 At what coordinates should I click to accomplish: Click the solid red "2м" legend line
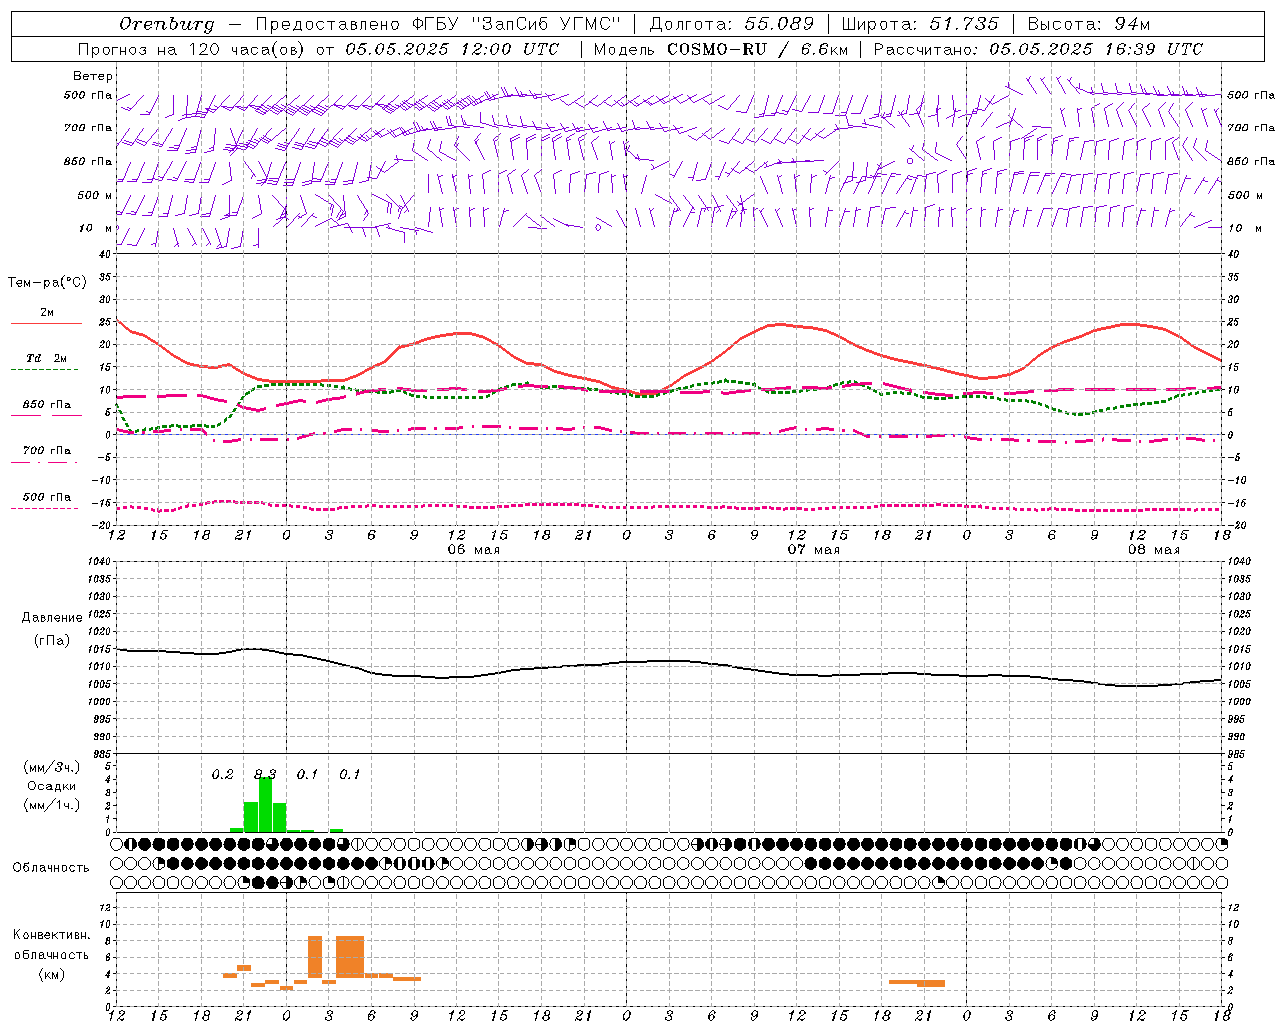click(46, 323)
